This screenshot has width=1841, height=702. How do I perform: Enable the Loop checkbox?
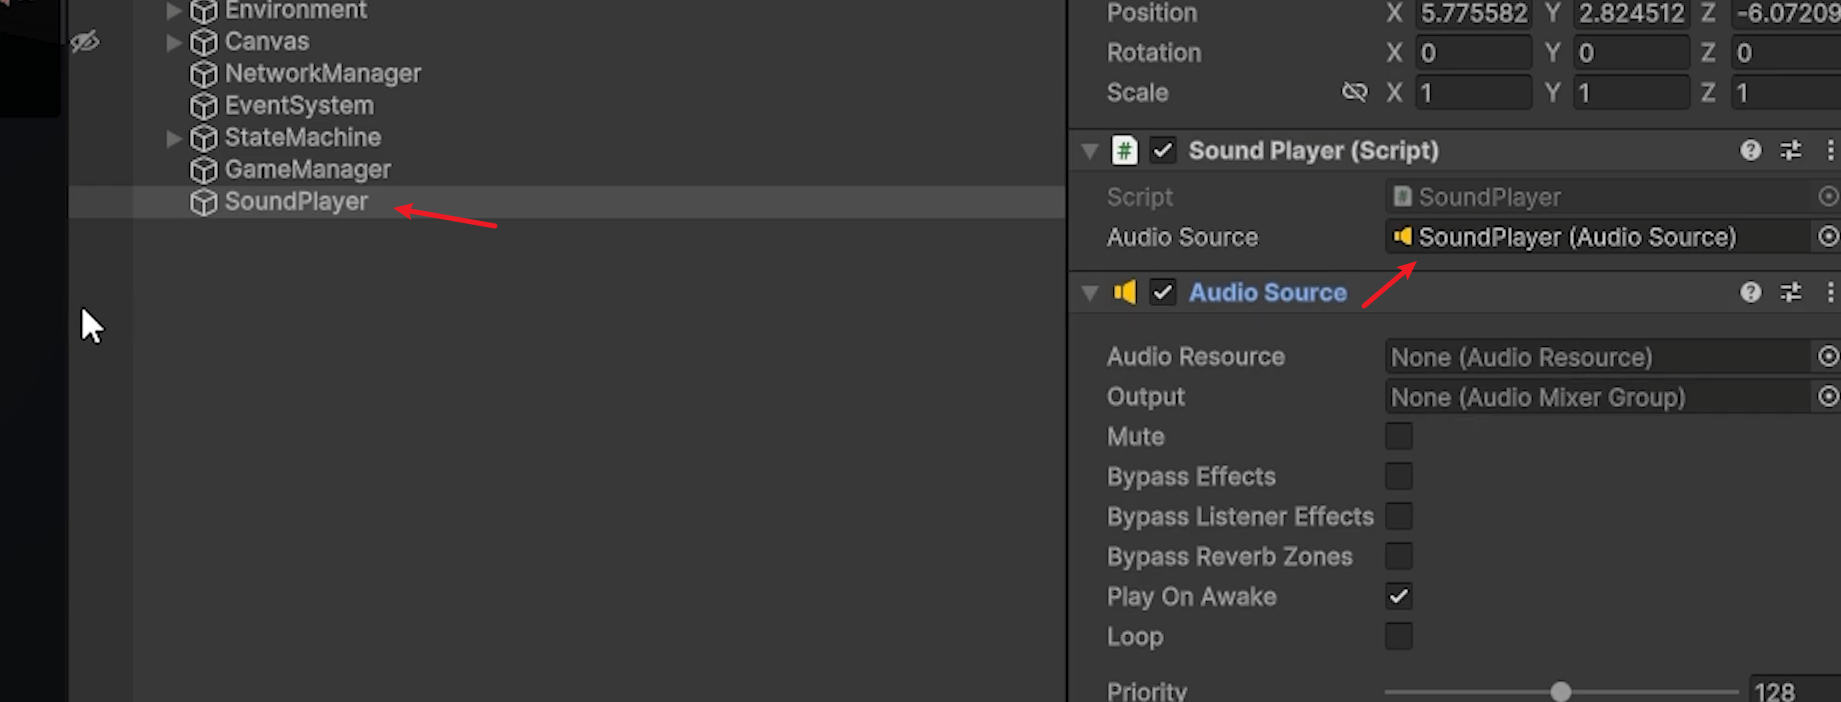click(x=1399, y=637)
